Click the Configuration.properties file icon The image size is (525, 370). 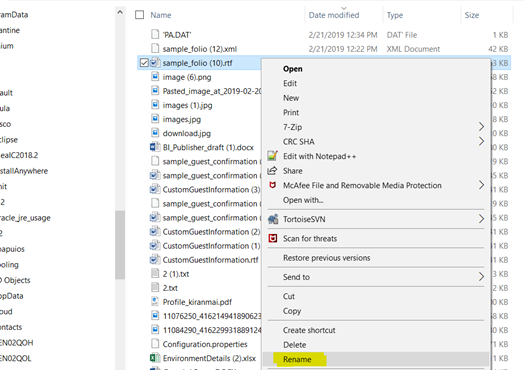point(155,344)
